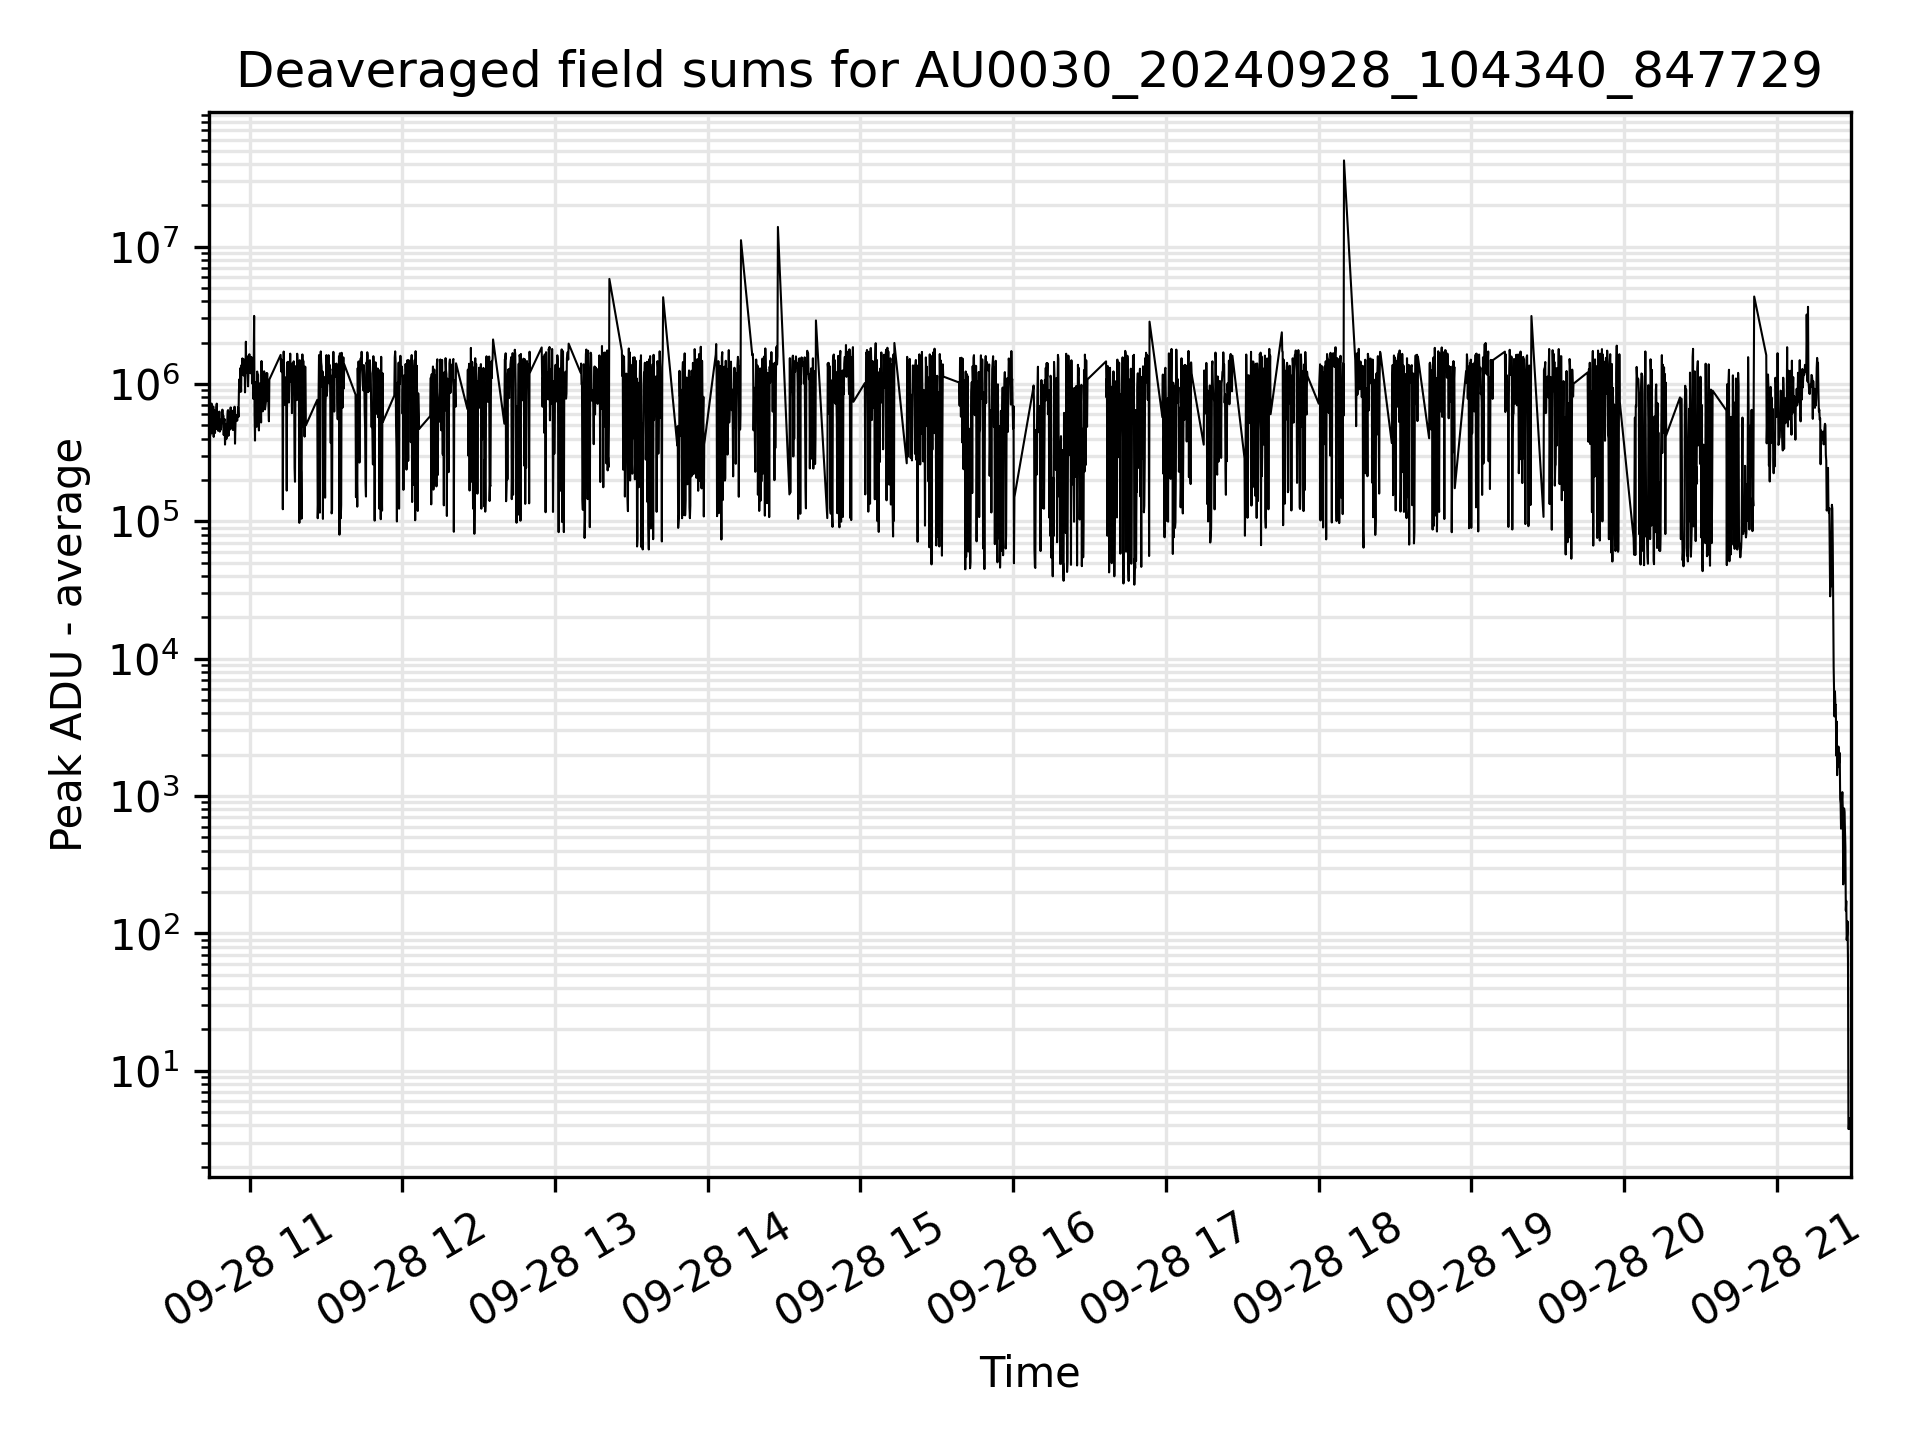
Task: Click the x-axis label 'Time'
Action: [1029, 1373]
